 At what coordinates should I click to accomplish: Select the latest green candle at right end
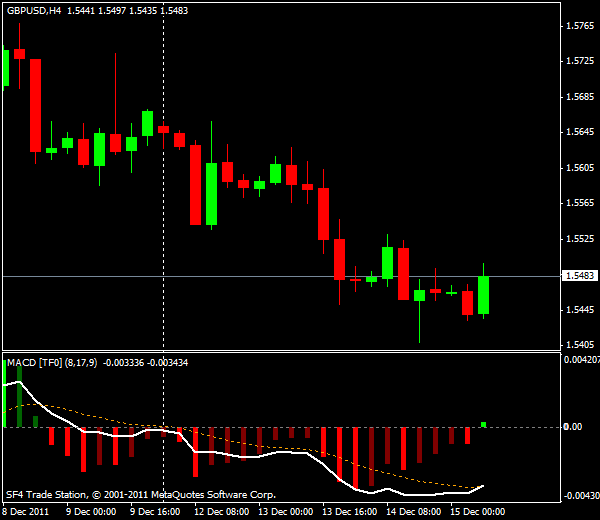(483, 295)
